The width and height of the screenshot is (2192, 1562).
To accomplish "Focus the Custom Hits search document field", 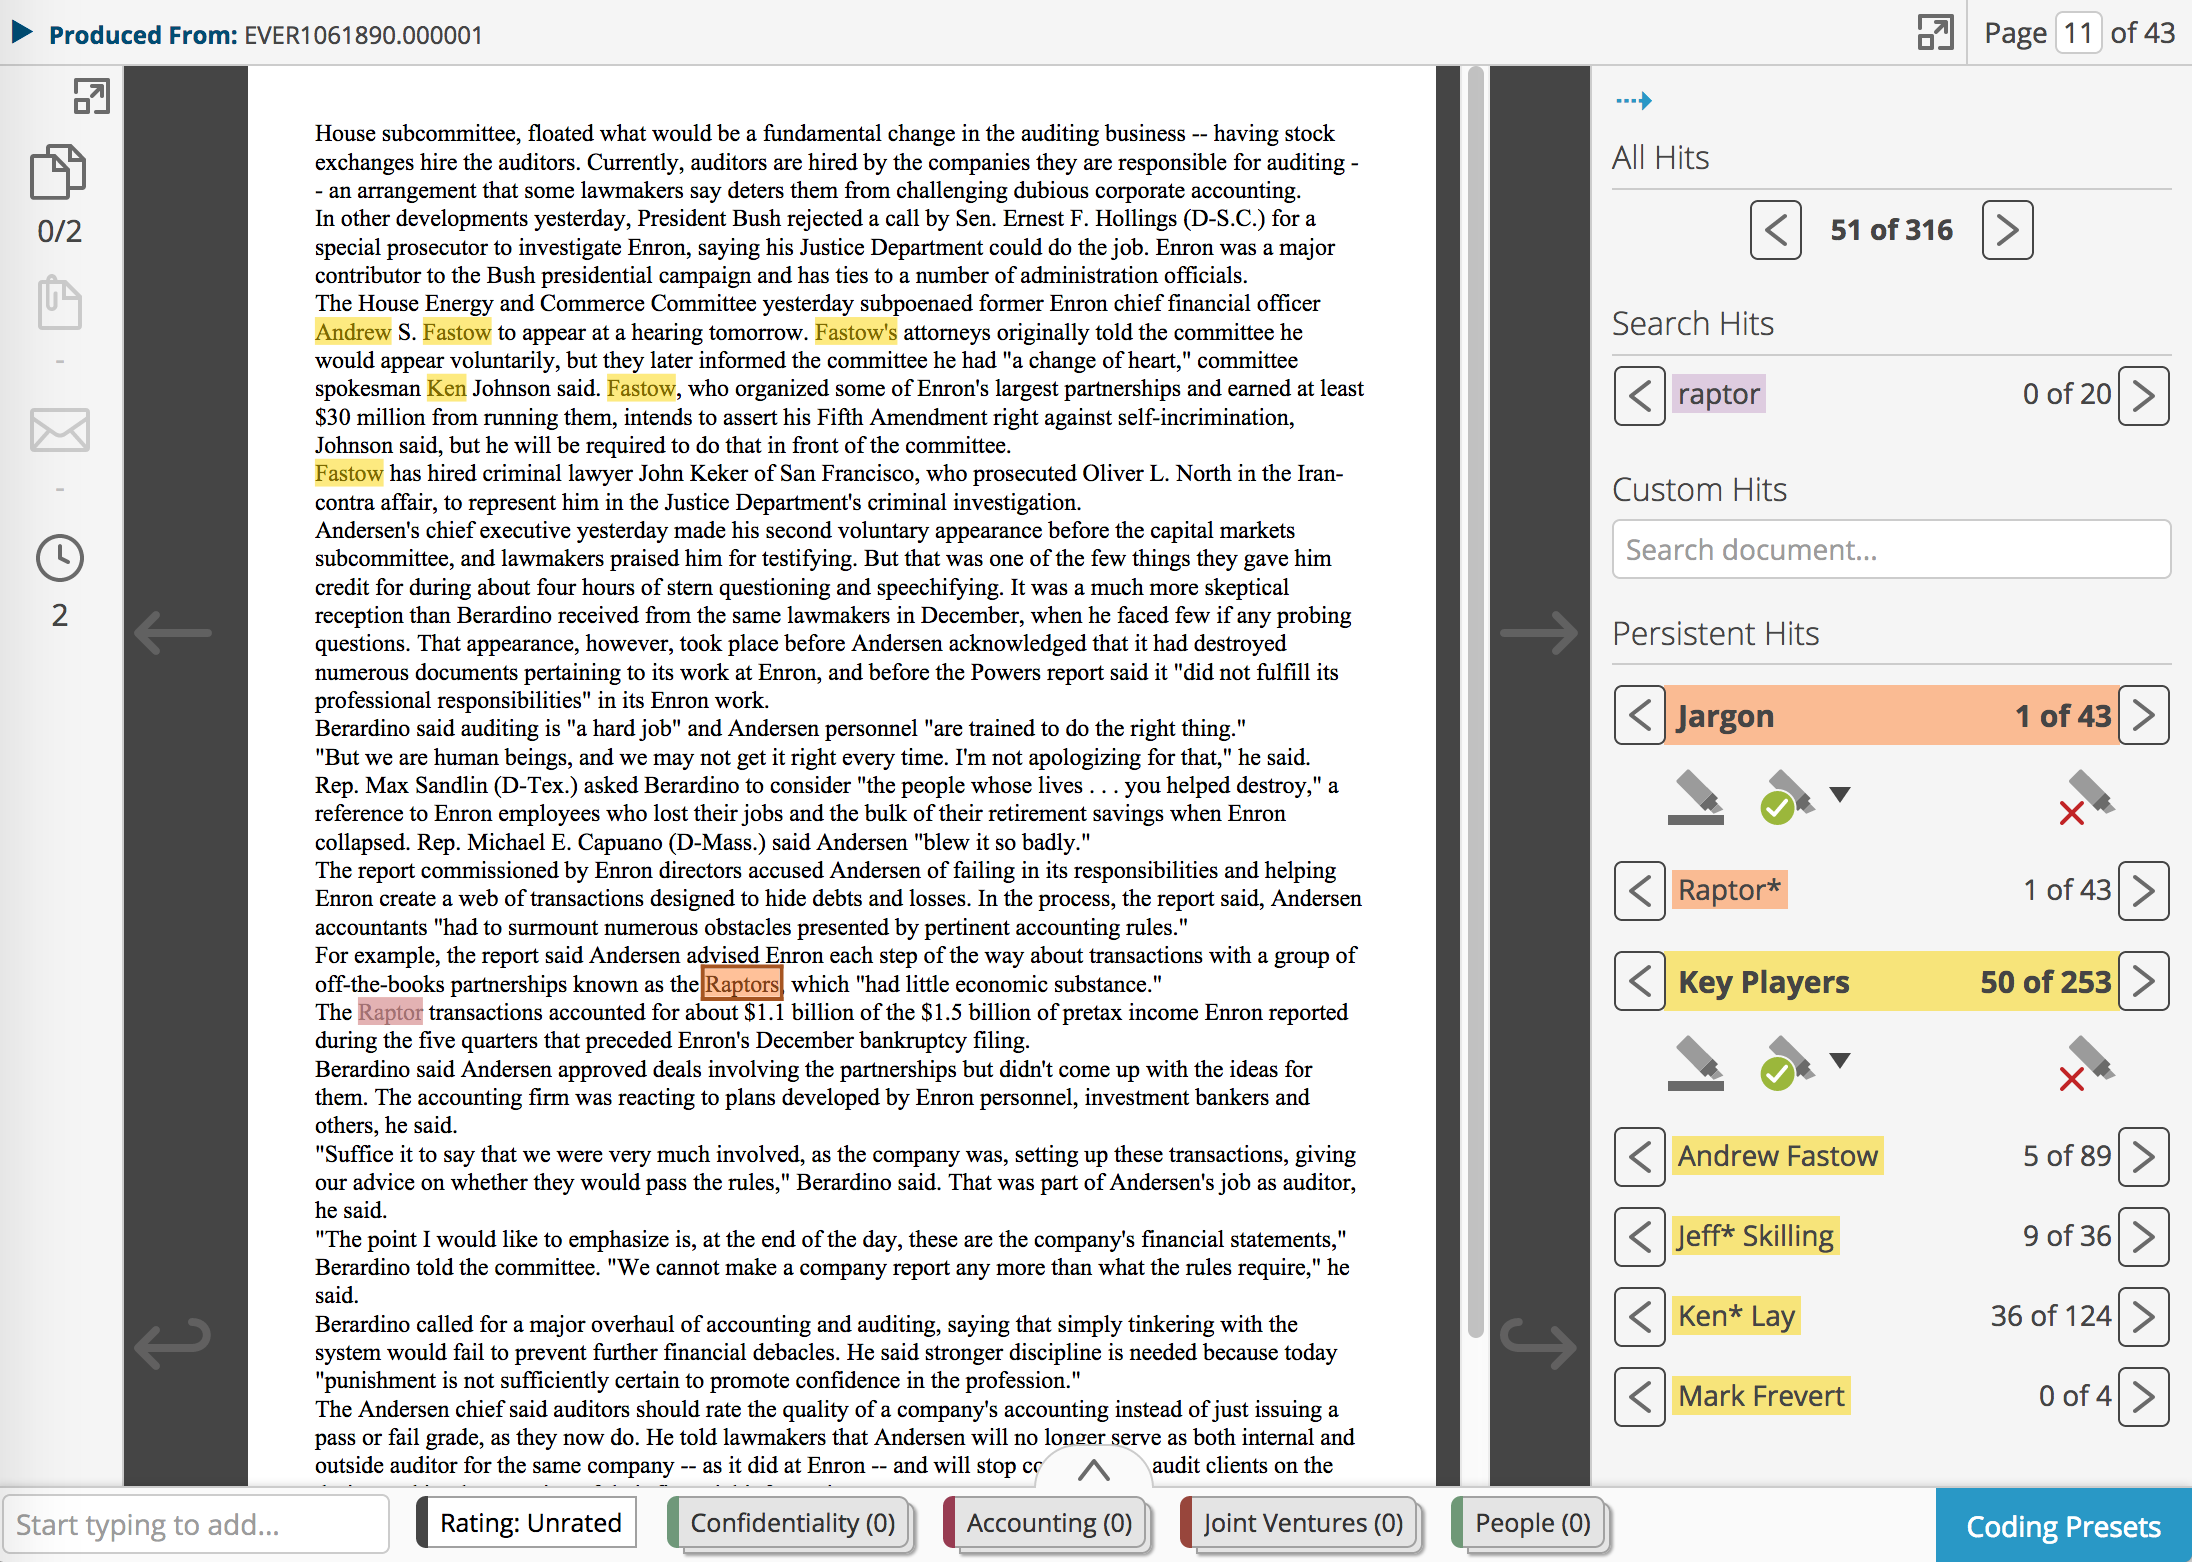I will click(1891, 549).
